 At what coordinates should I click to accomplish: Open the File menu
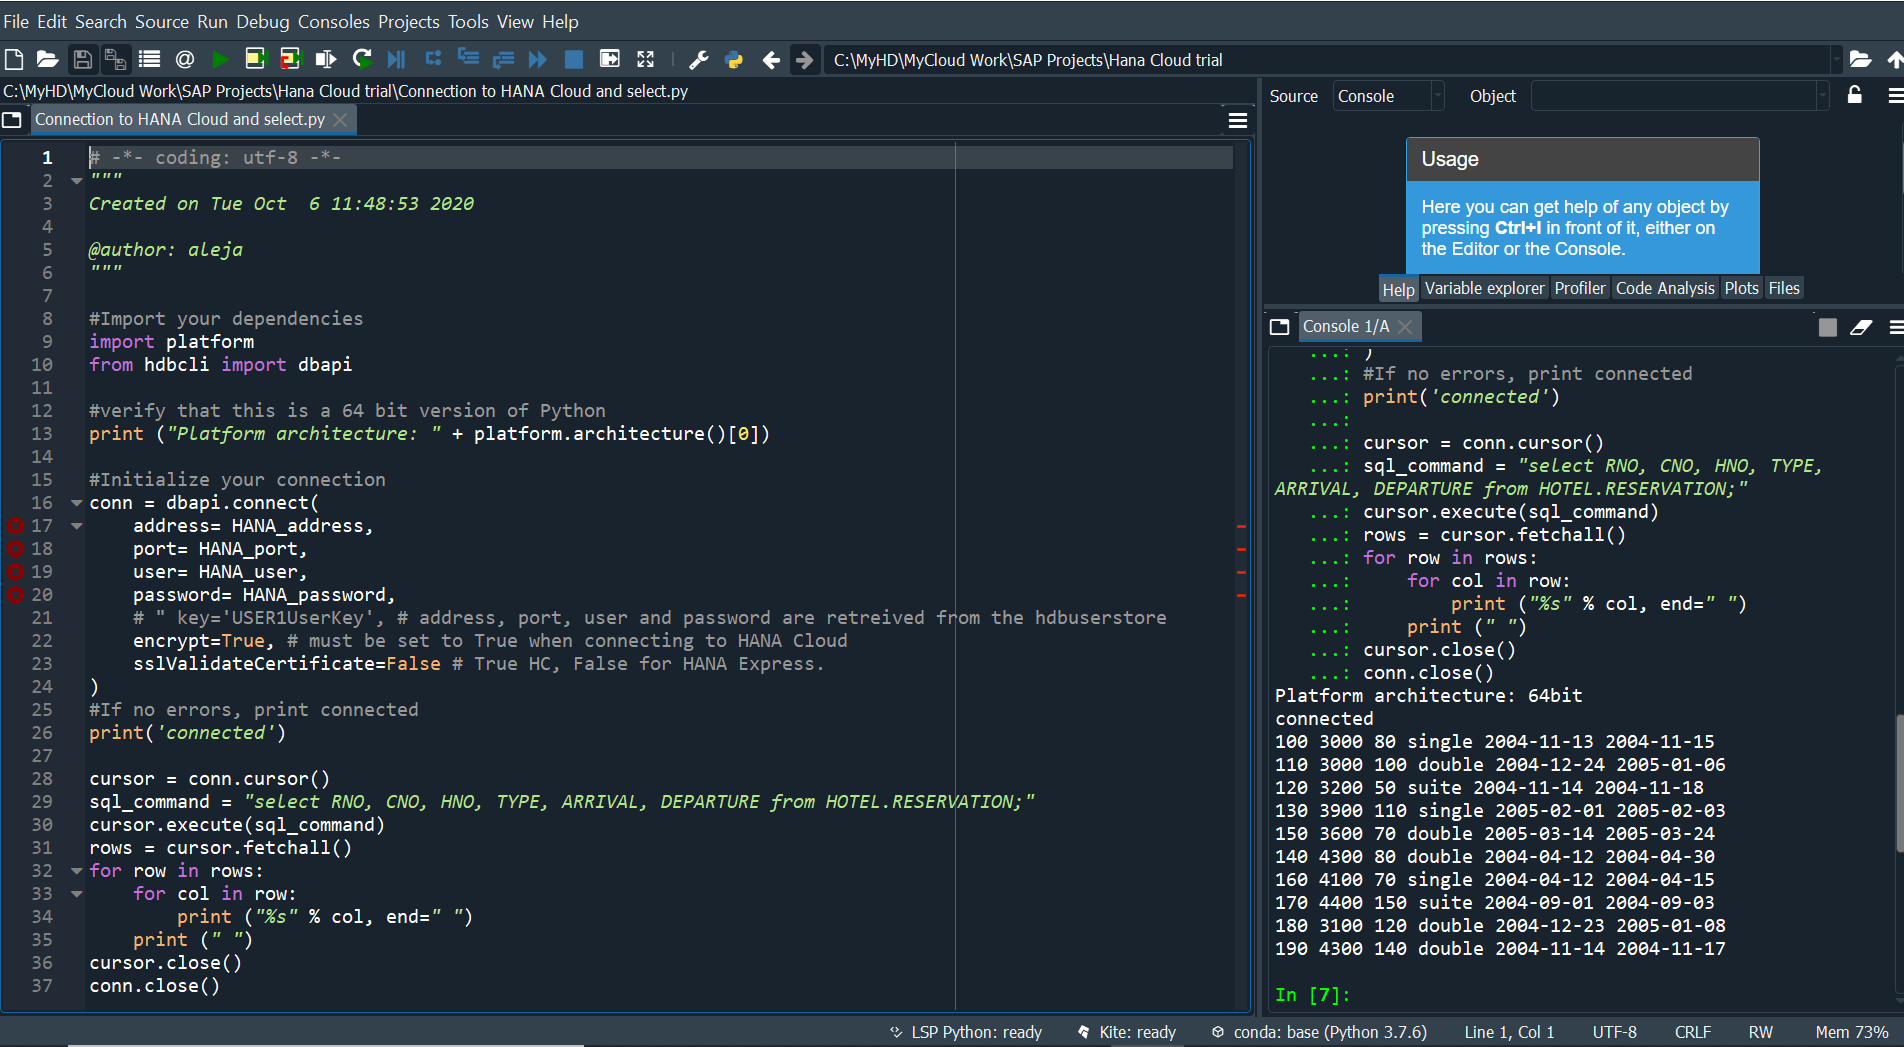point(16,21)
